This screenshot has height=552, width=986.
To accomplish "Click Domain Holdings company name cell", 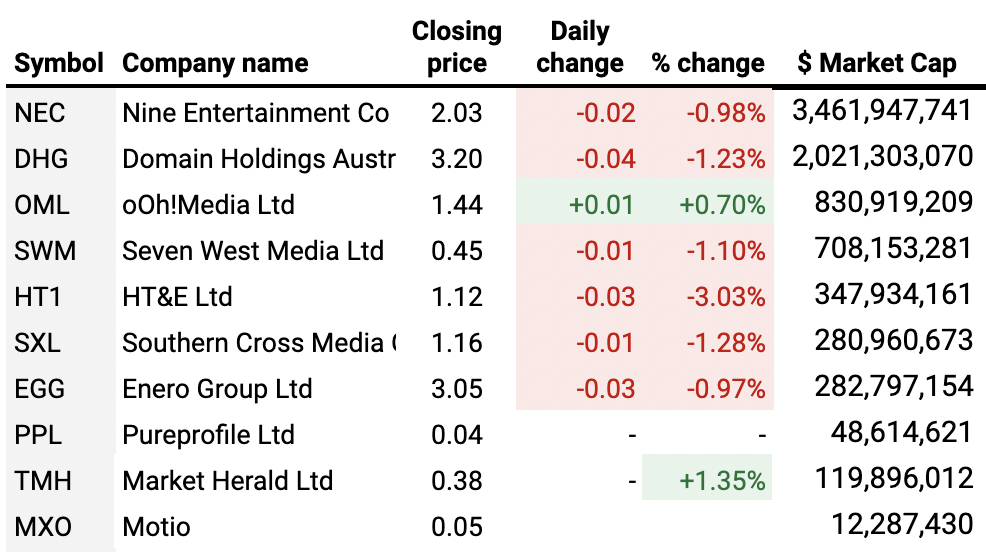I will 258,159.
